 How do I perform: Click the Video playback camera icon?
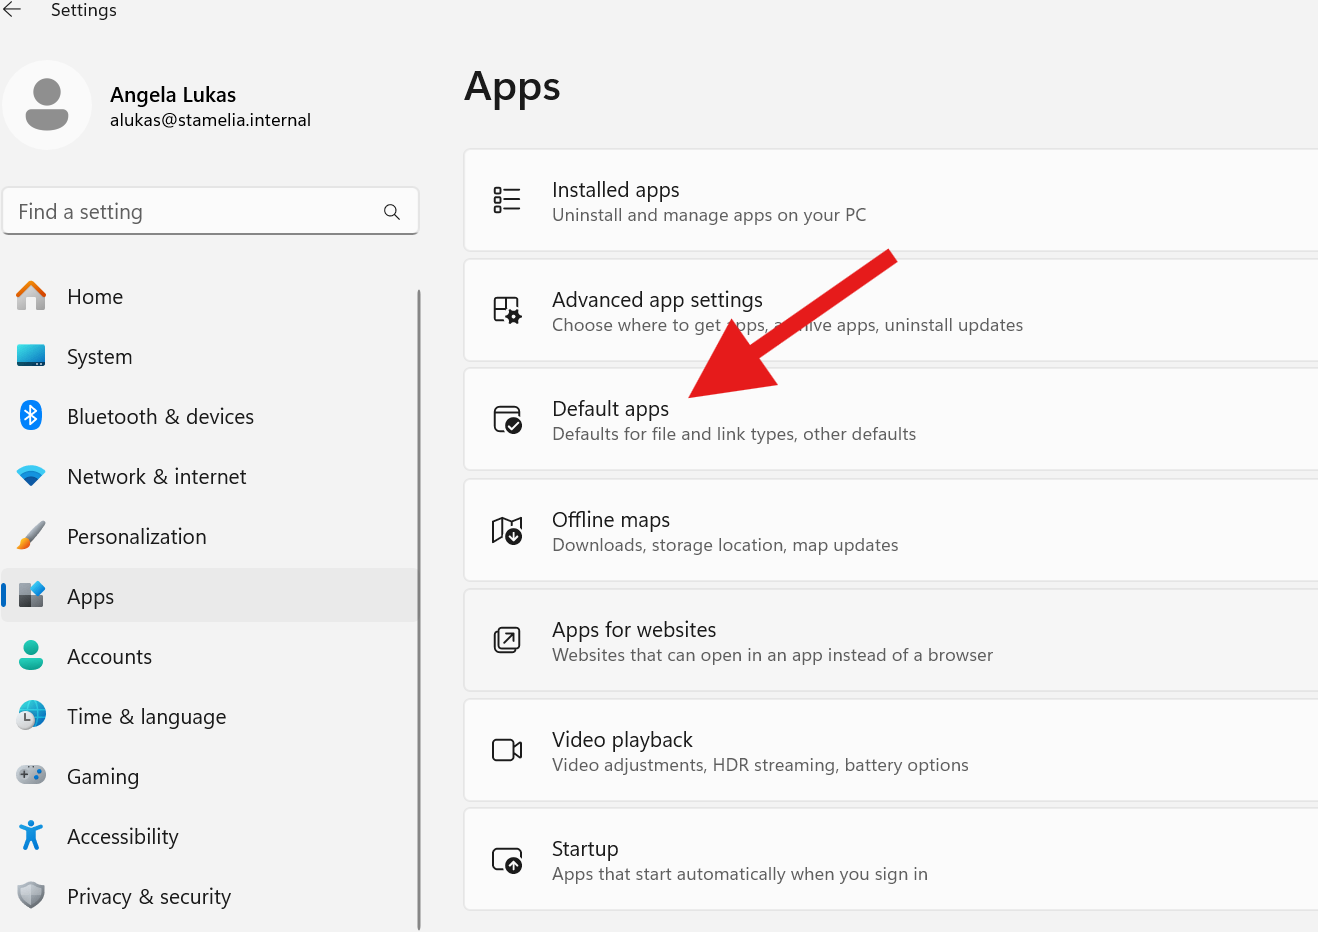click(x=507, y=750)
